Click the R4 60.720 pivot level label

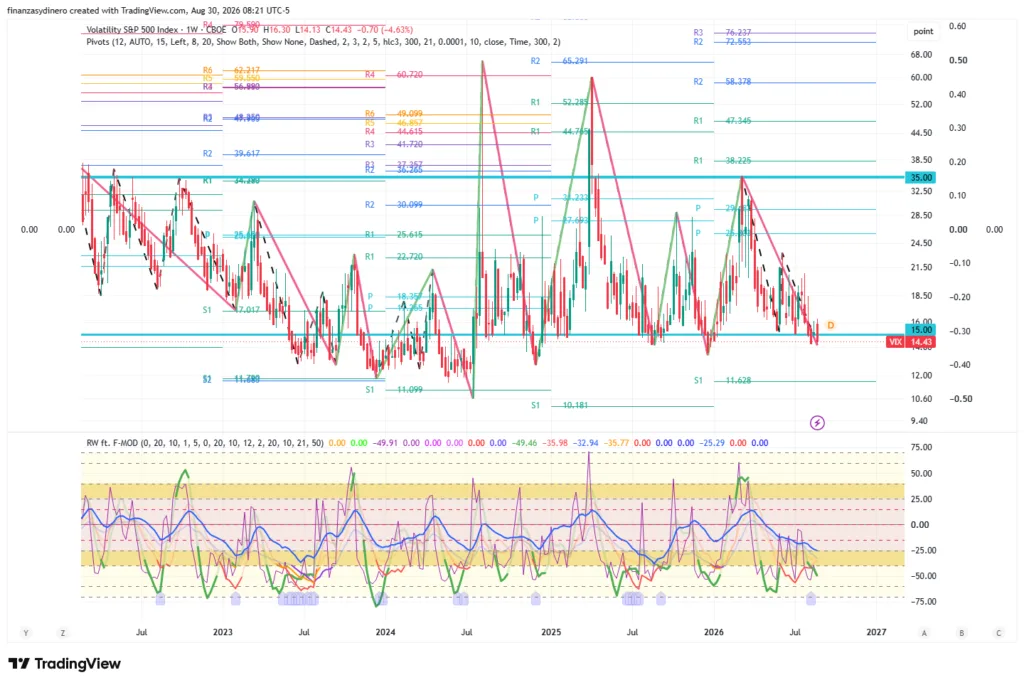394,74
